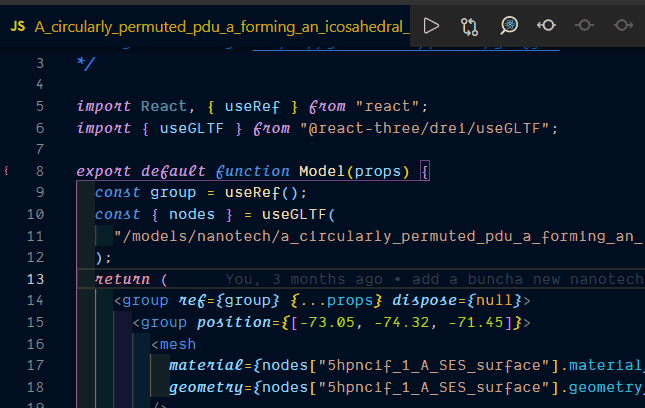
Task: Select the A_circularly_permuted_pdu file tab
Action: coord(205,26)
